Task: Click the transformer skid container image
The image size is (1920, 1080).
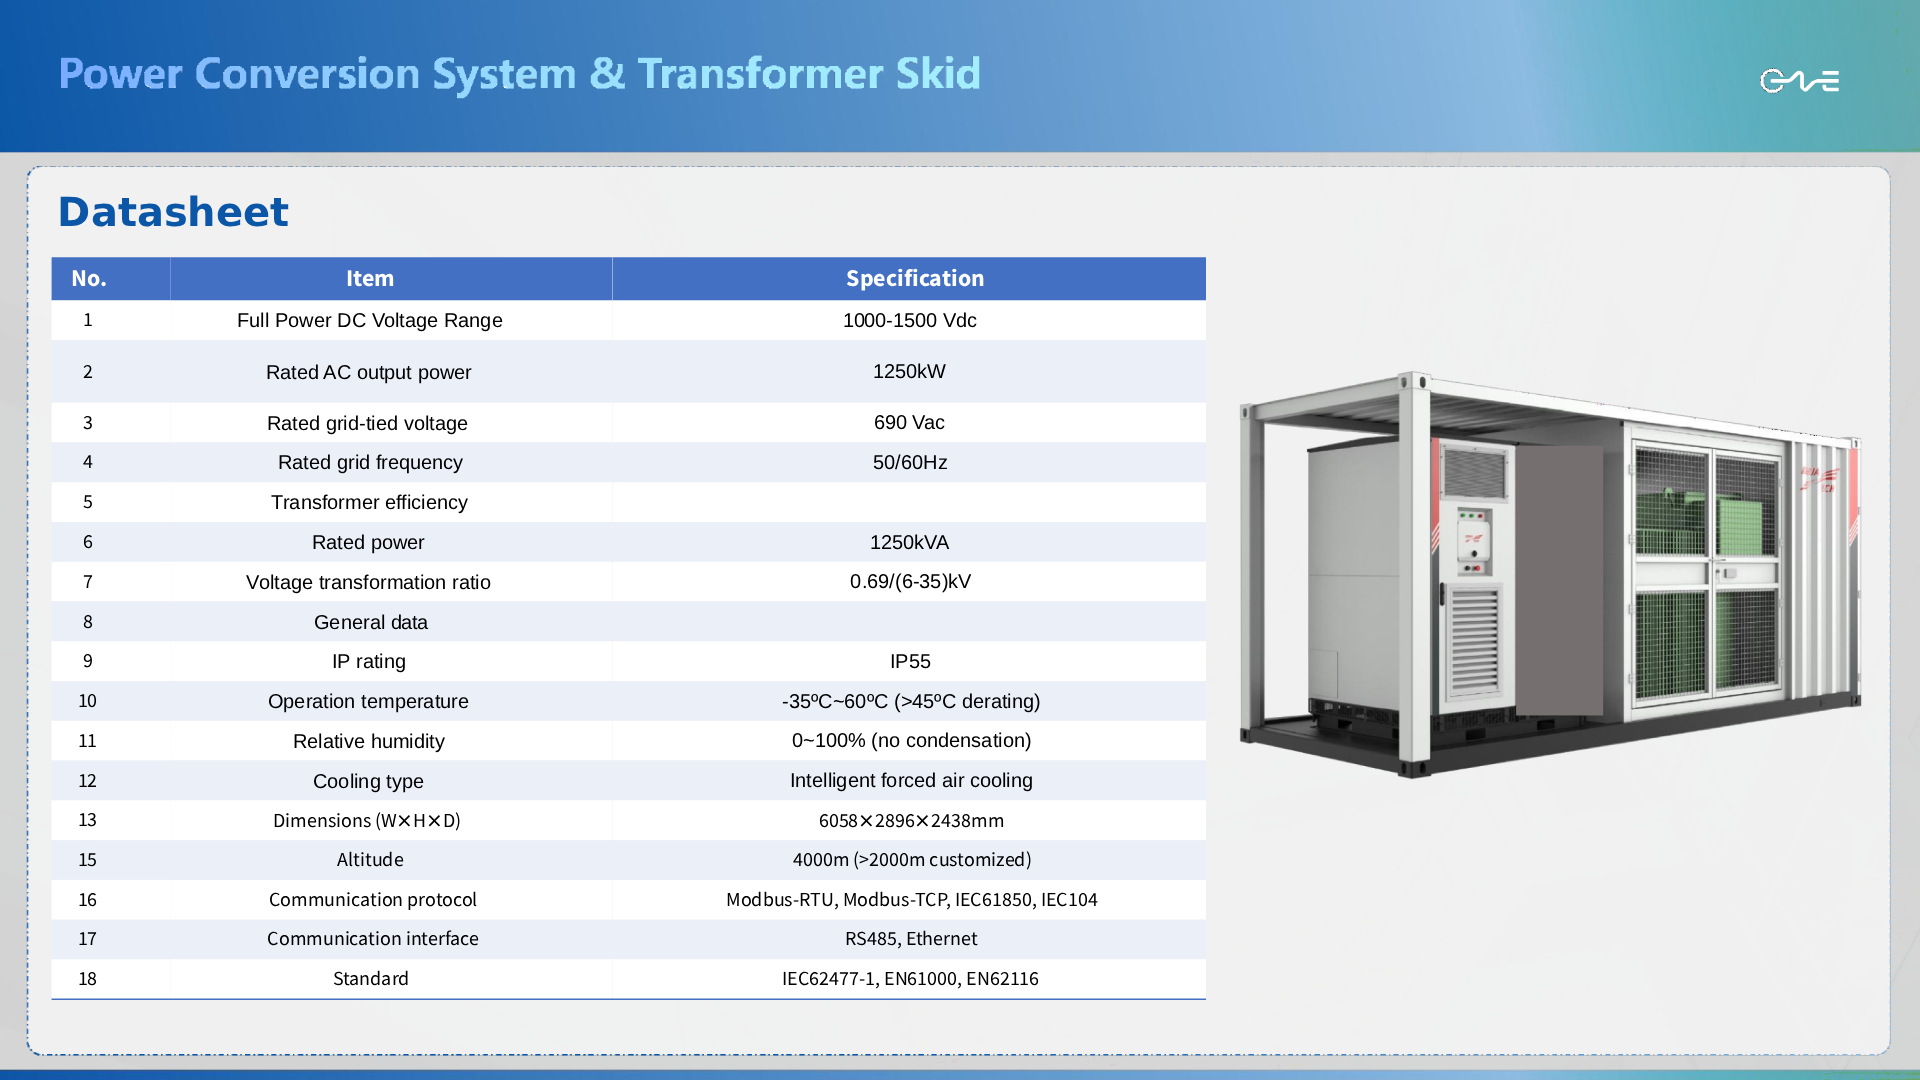Action: pyautogui.click(x=1549, y=575)
